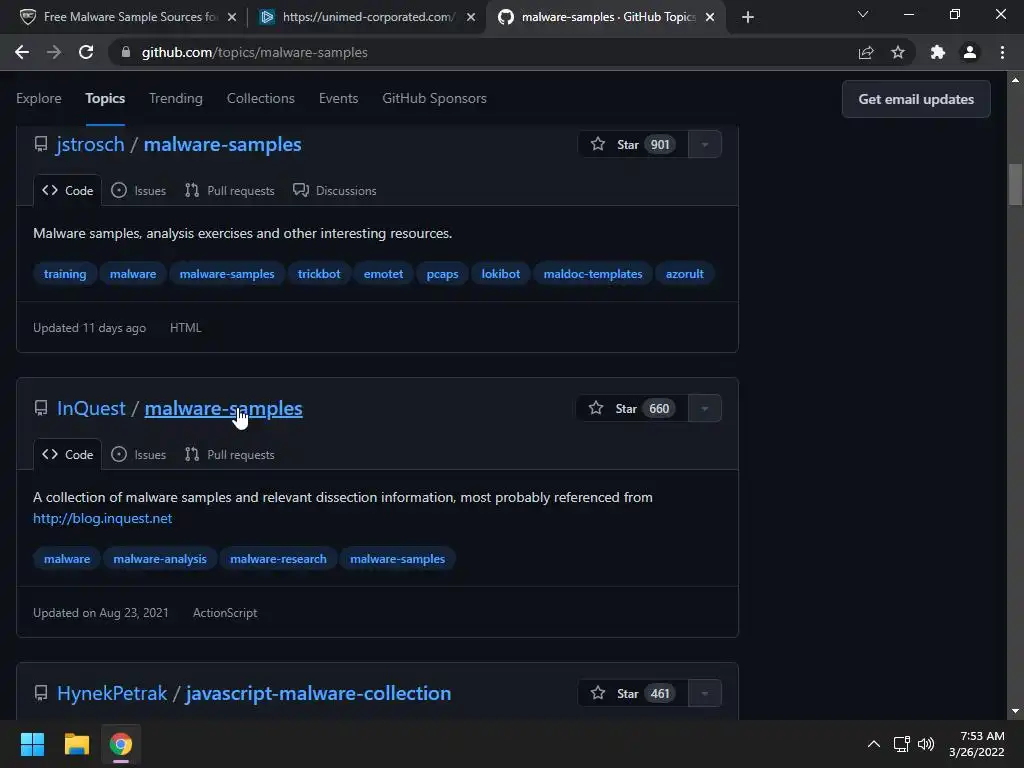This screenshot has width=1024, height=768.
Task: Select the malware tag on jstrosch repo
Action: click(133, 274)
